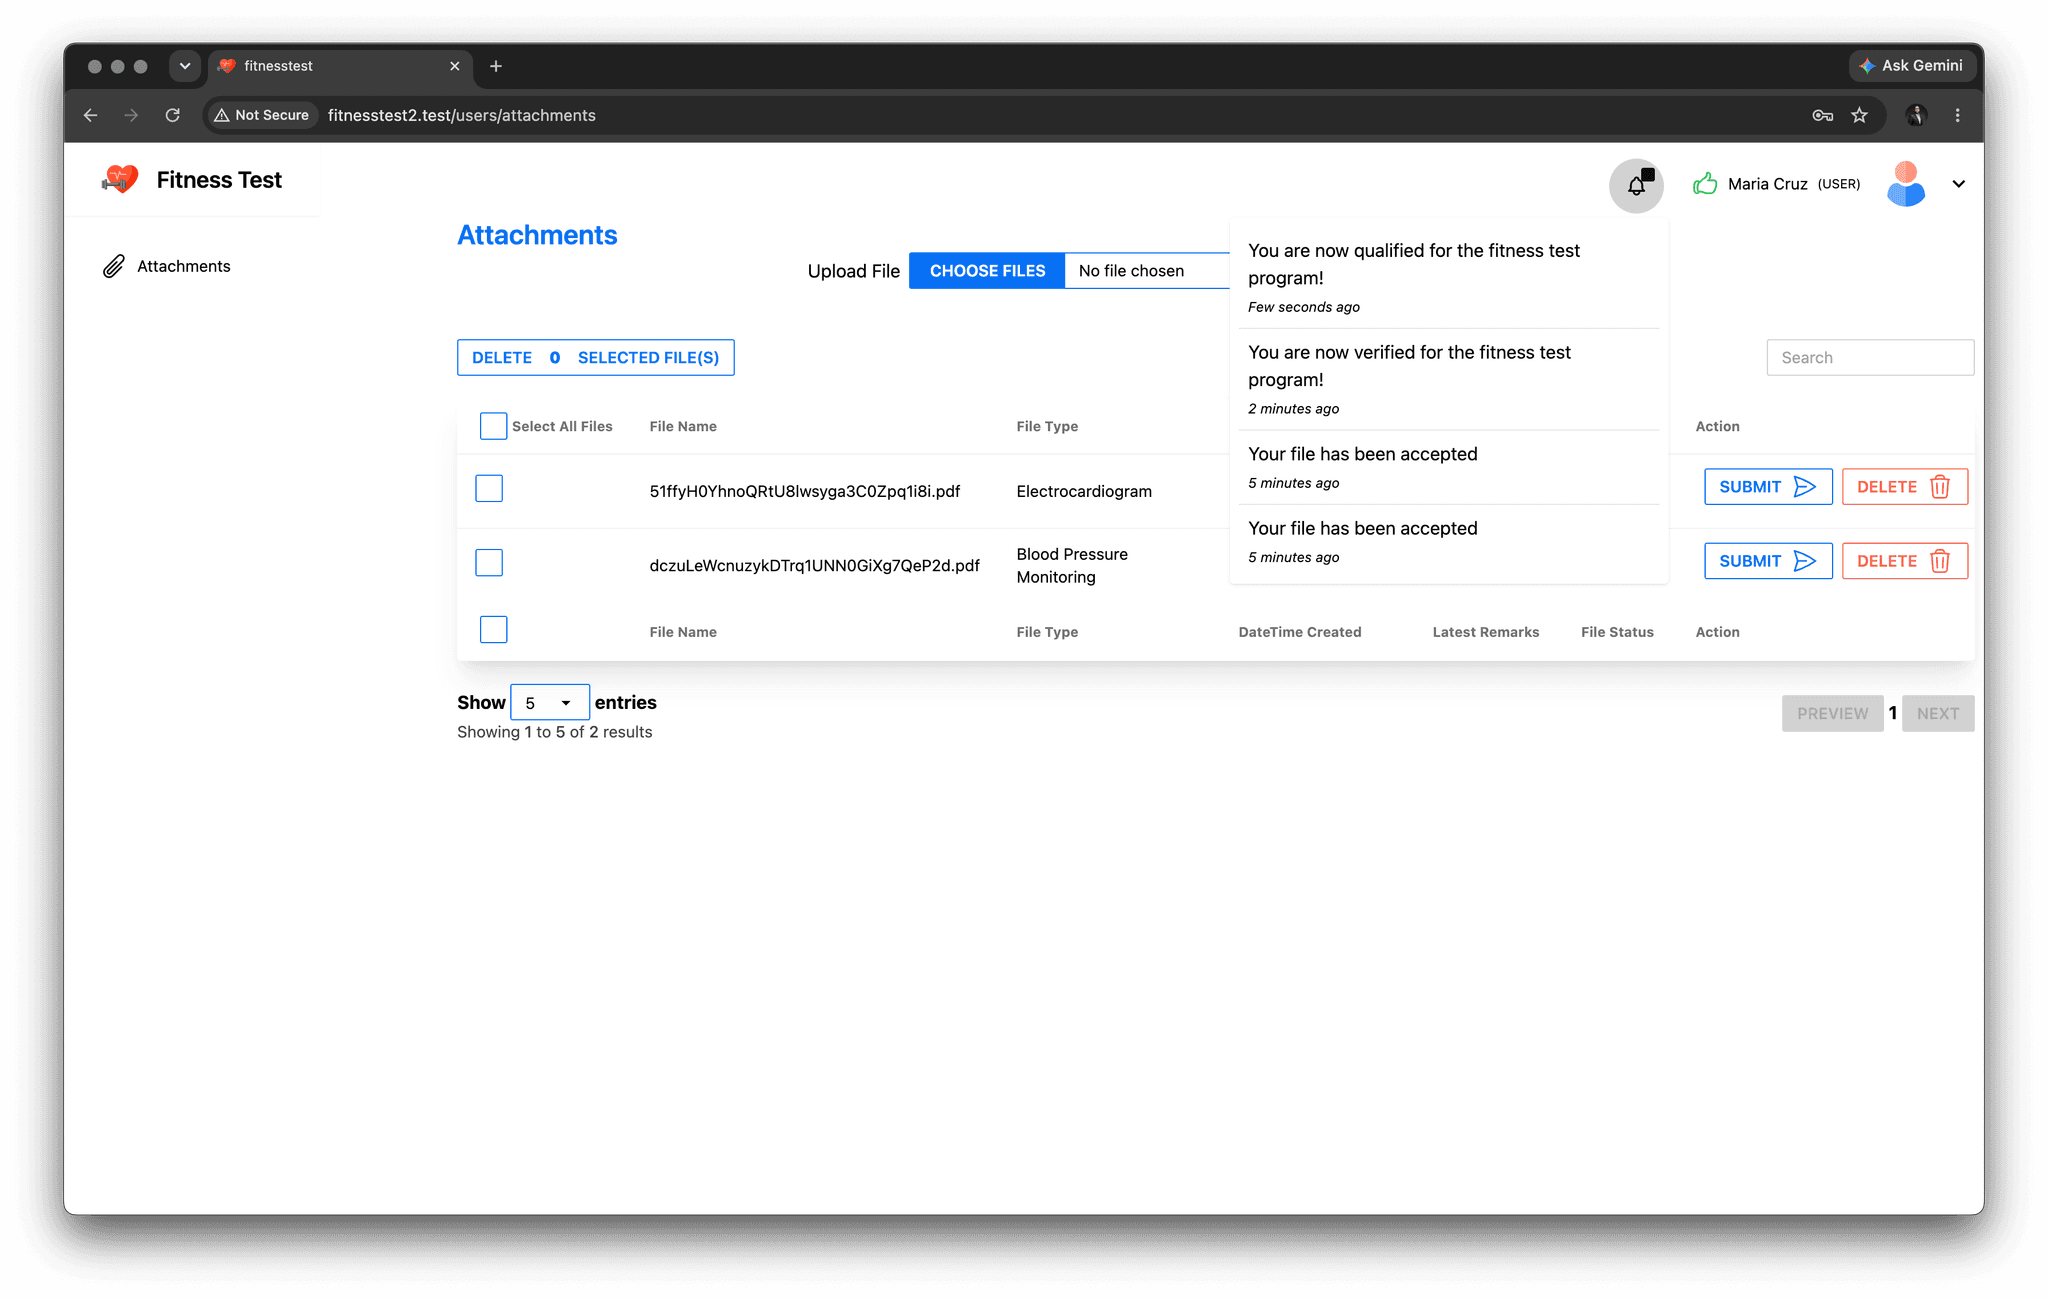The image size is (2048, 1299).
Task: Click the Fitness Test heart logo
Action: pos(120,180)
